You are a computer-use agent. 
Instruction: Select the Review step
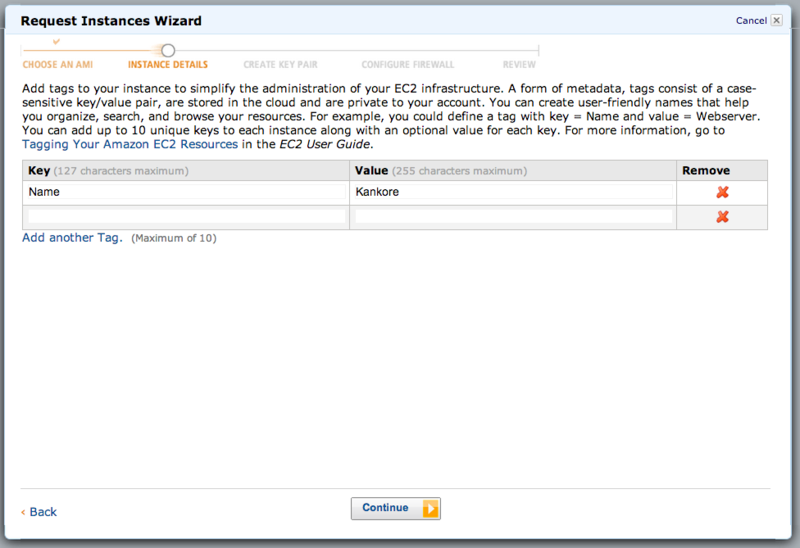(x=519, y=65)
